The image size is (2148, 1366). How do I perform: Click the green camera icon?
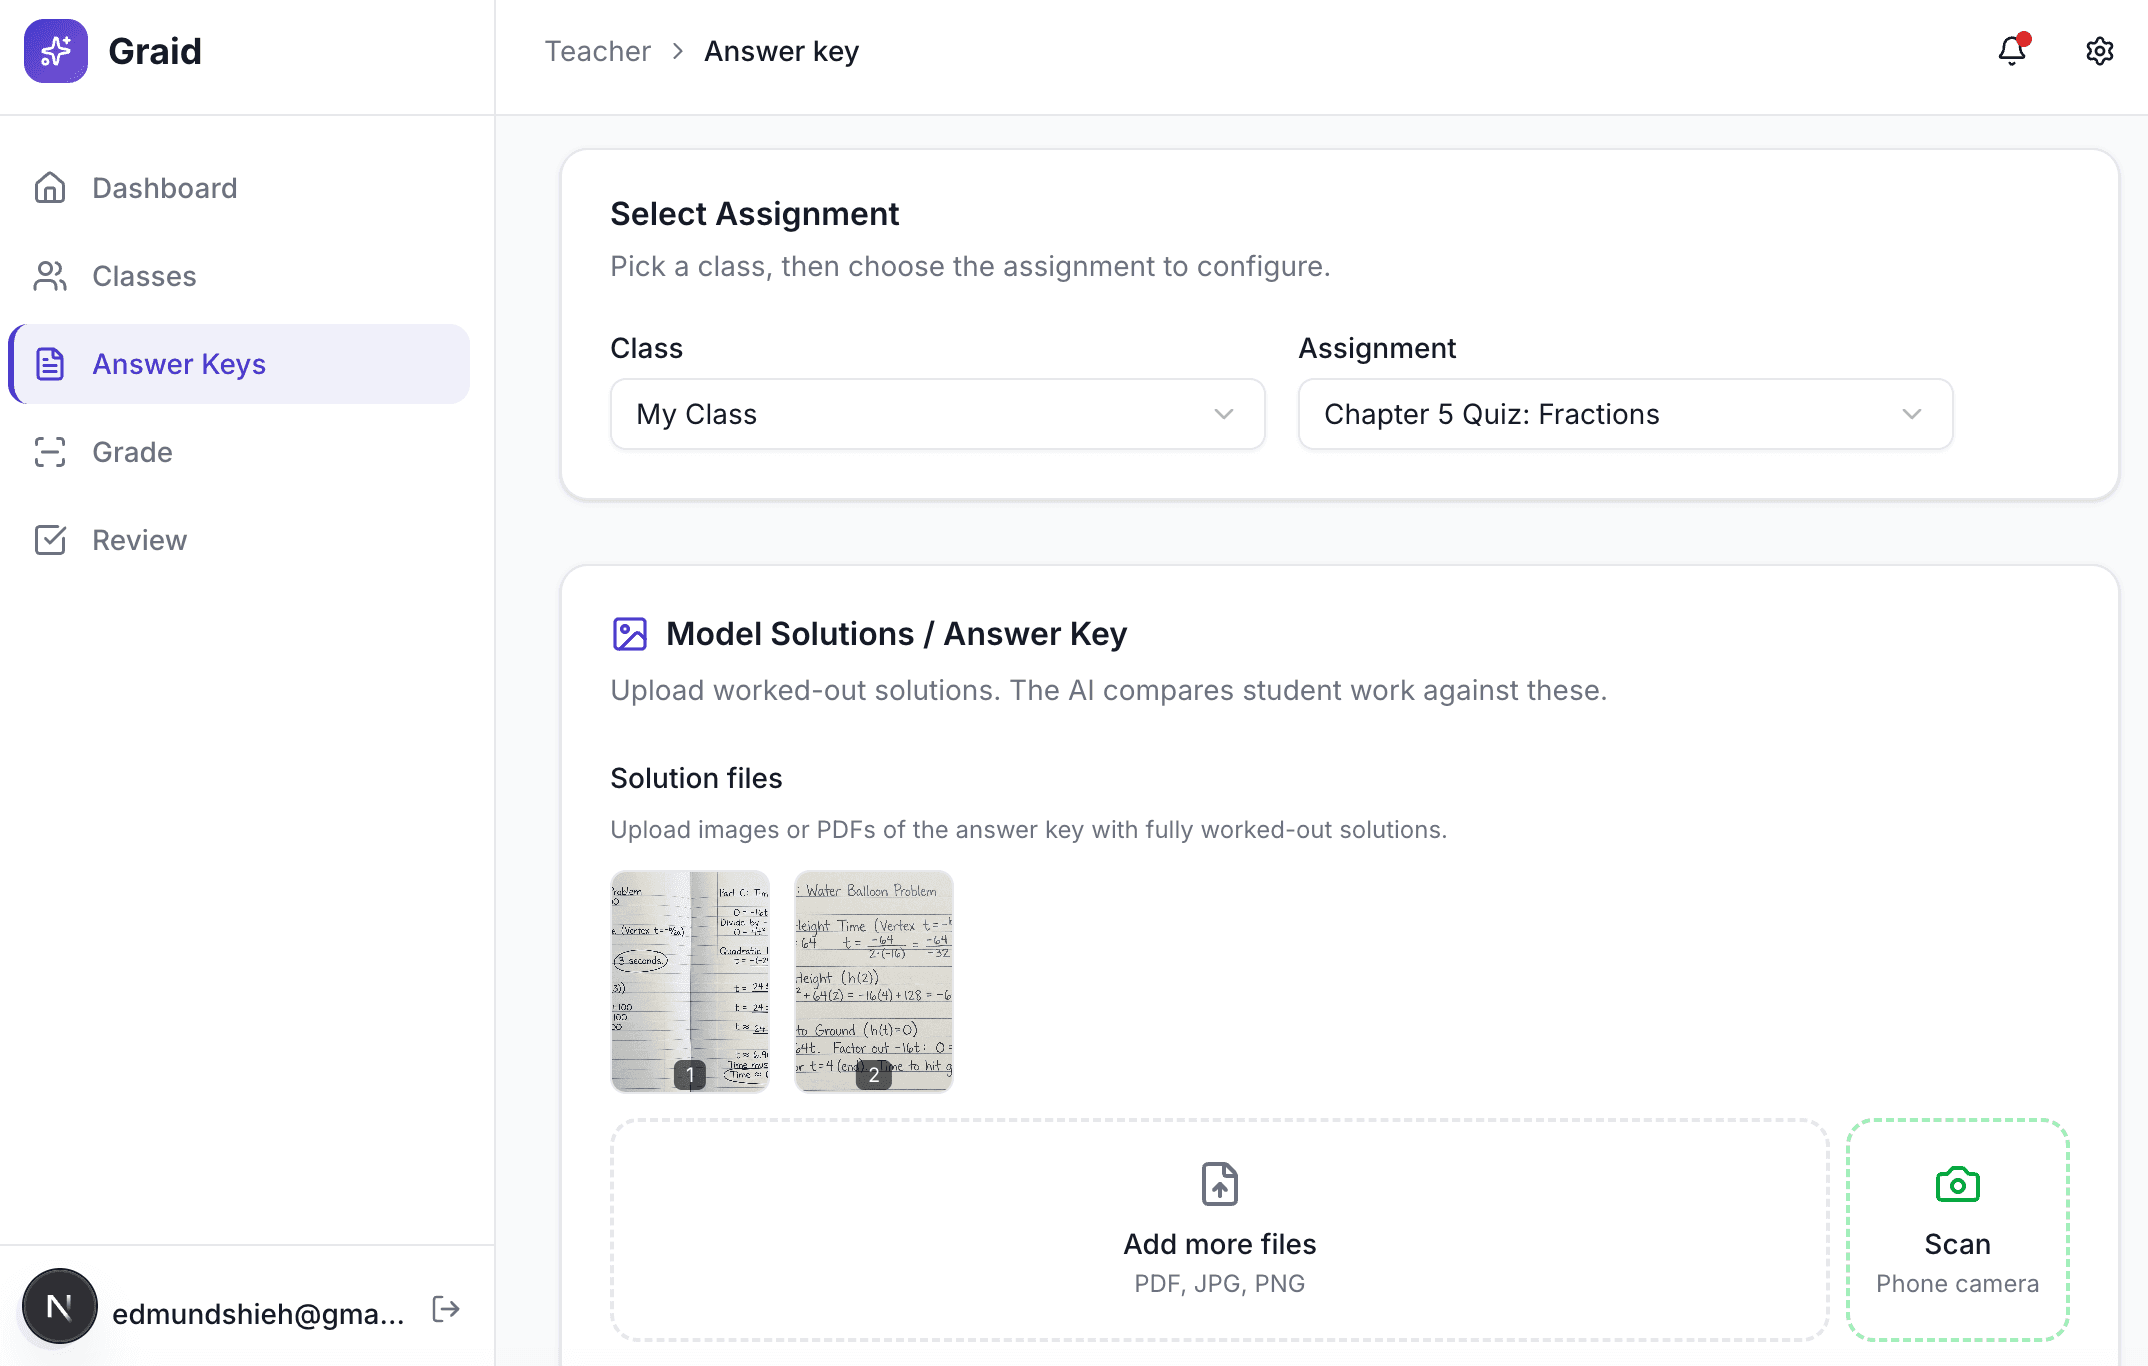(x=1957, y=1184)
